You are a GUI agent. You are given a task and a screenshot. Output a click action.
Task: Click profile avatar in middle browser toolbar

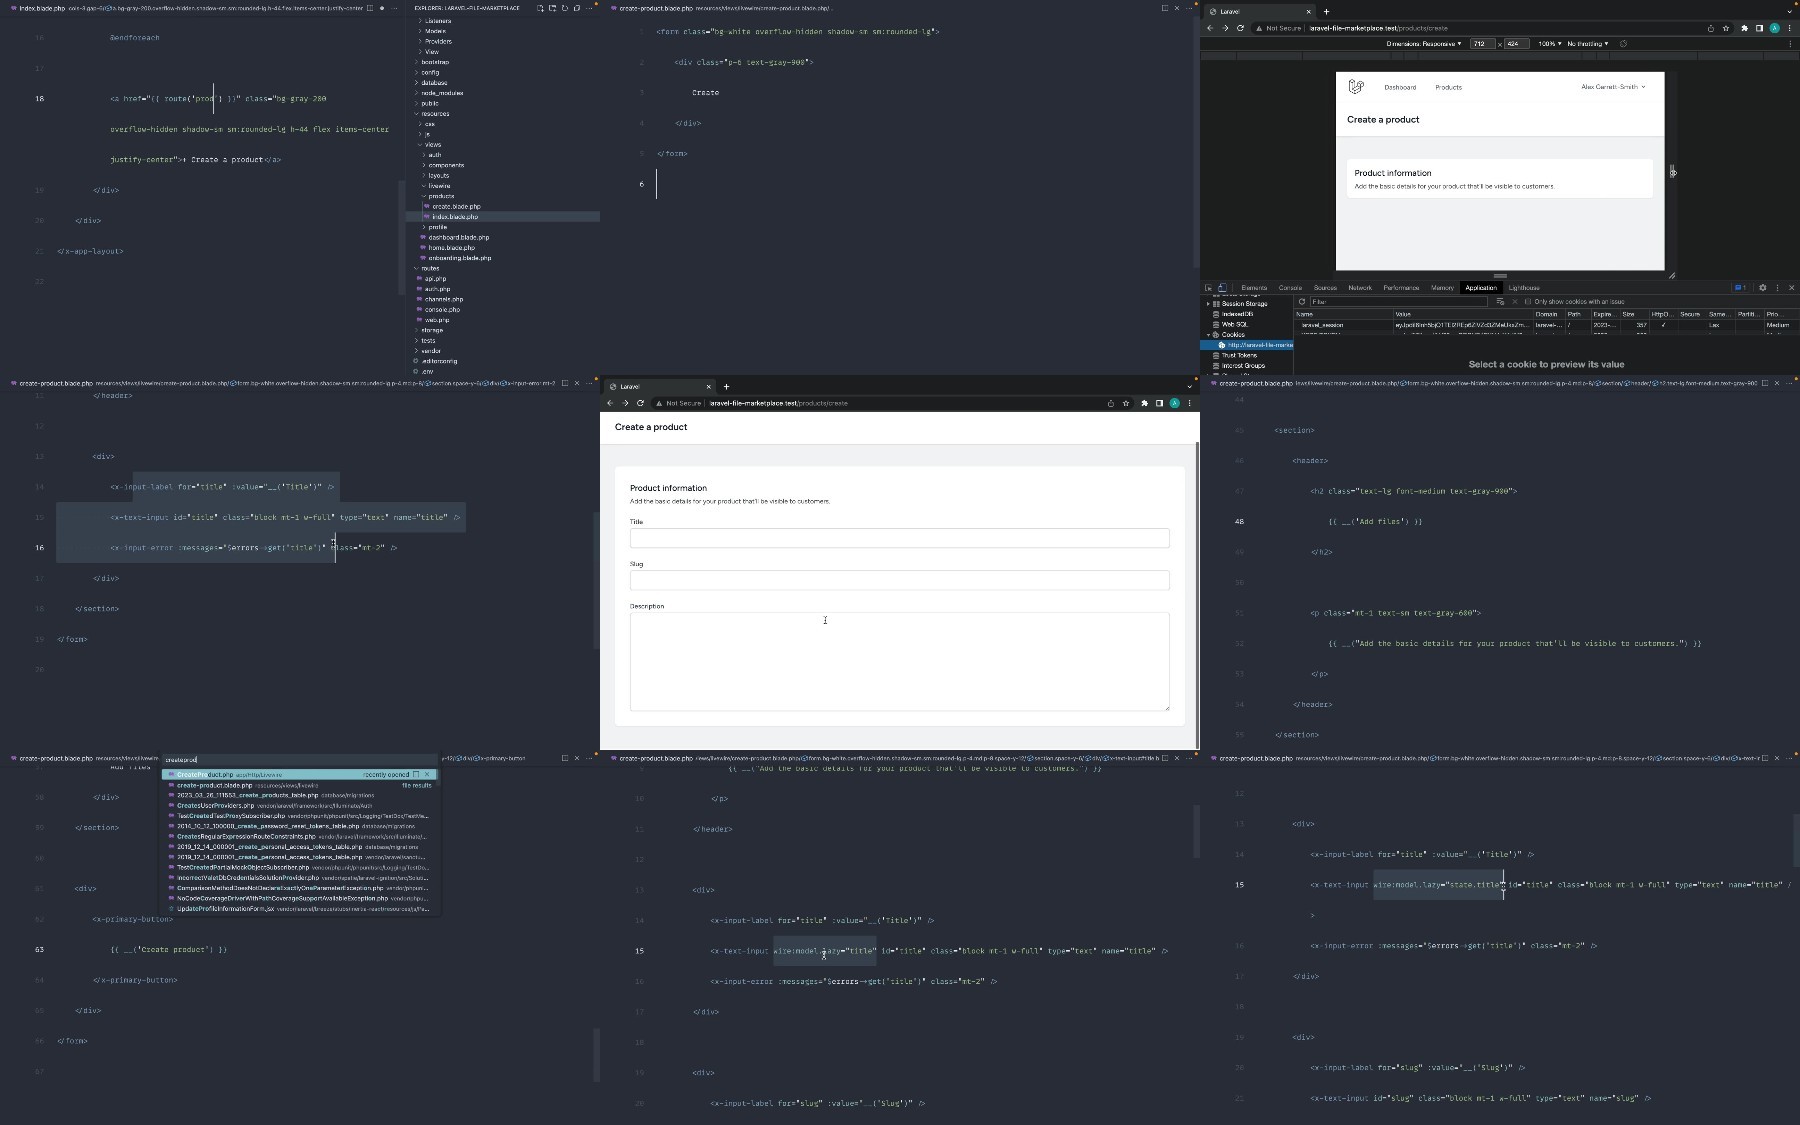[x=1174, y=403]
